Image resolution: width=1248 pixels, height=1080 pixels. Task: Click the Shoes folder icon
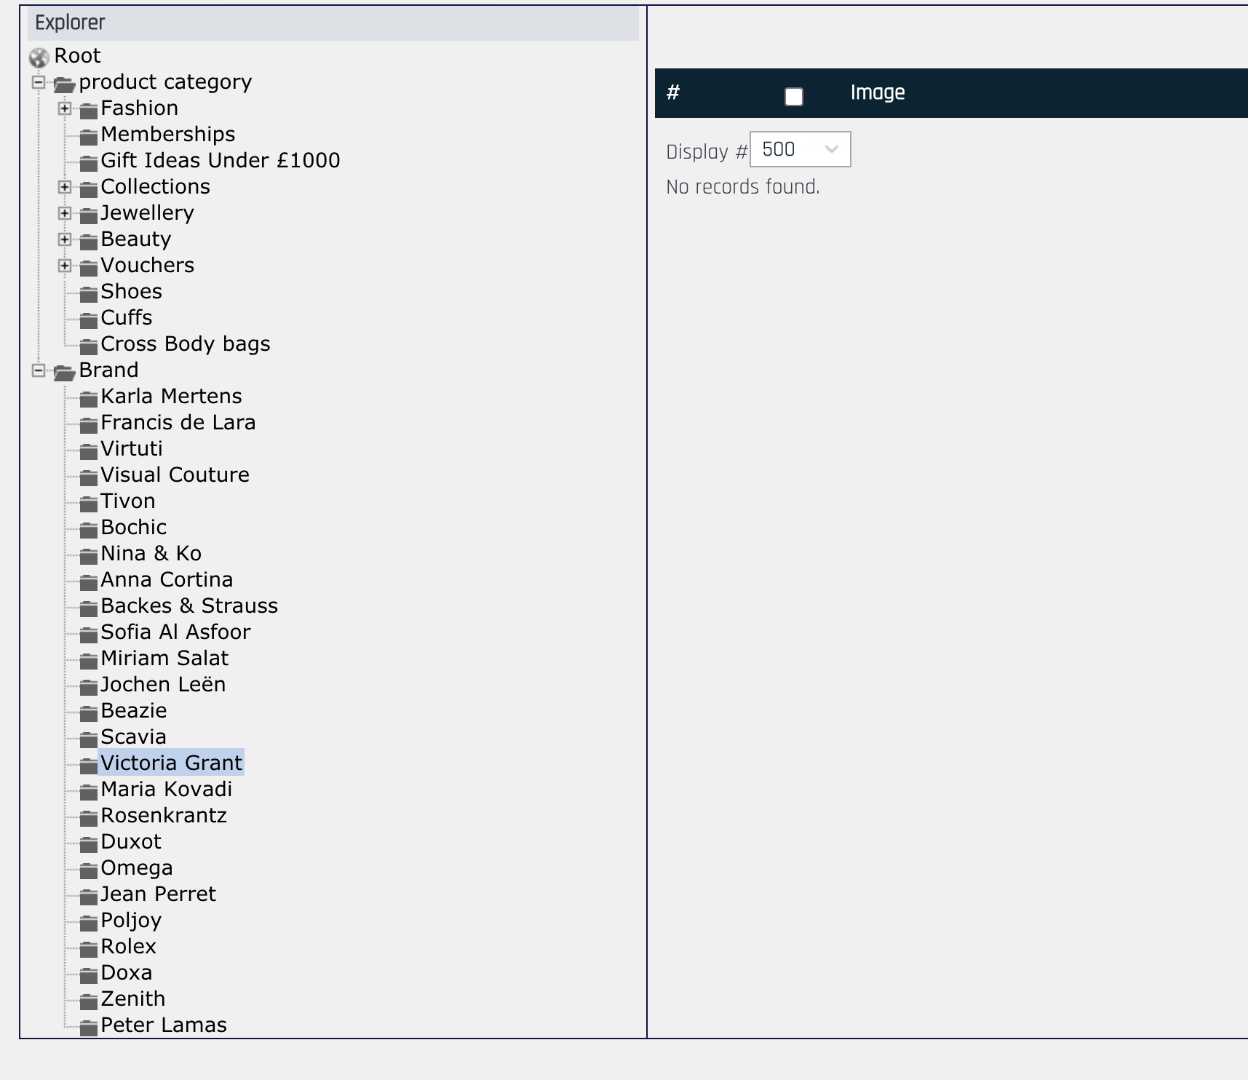point(89,293)
